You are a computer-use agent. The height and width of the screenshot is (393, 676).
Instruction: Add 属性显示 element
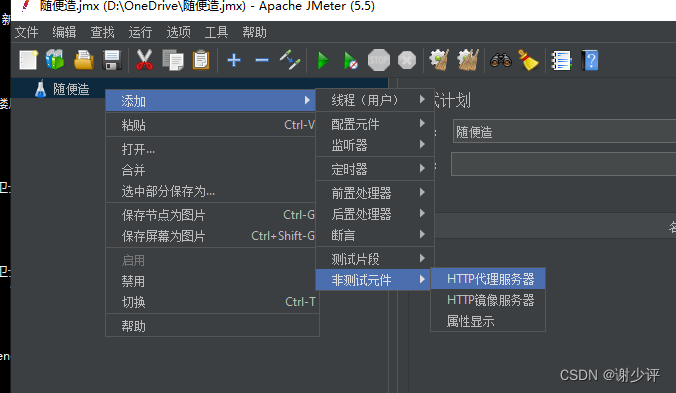click(x=488, y=321)
